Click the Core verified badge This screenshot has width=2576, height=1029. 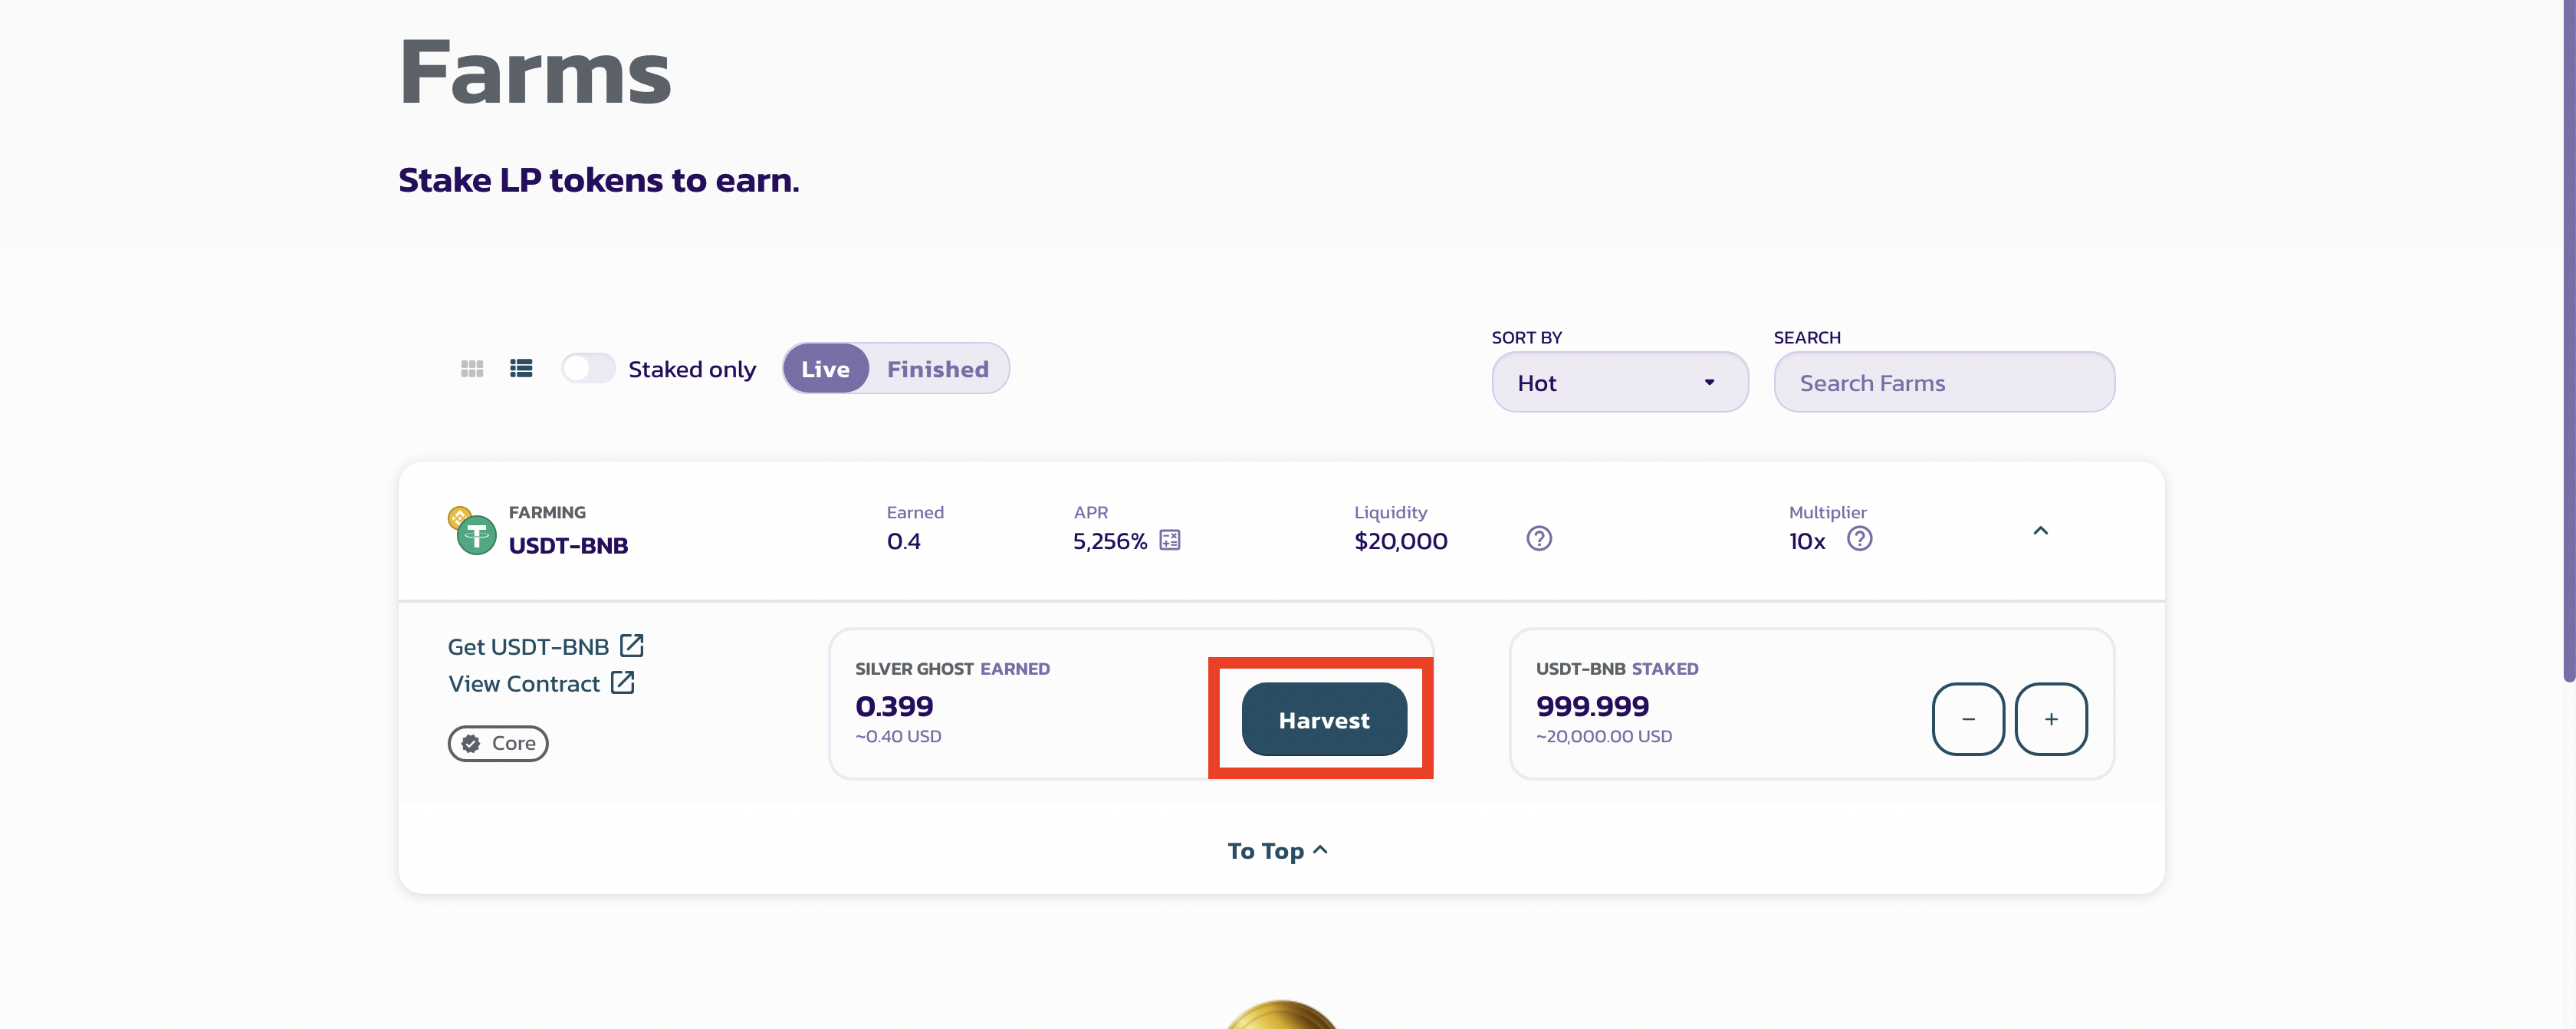498,743
